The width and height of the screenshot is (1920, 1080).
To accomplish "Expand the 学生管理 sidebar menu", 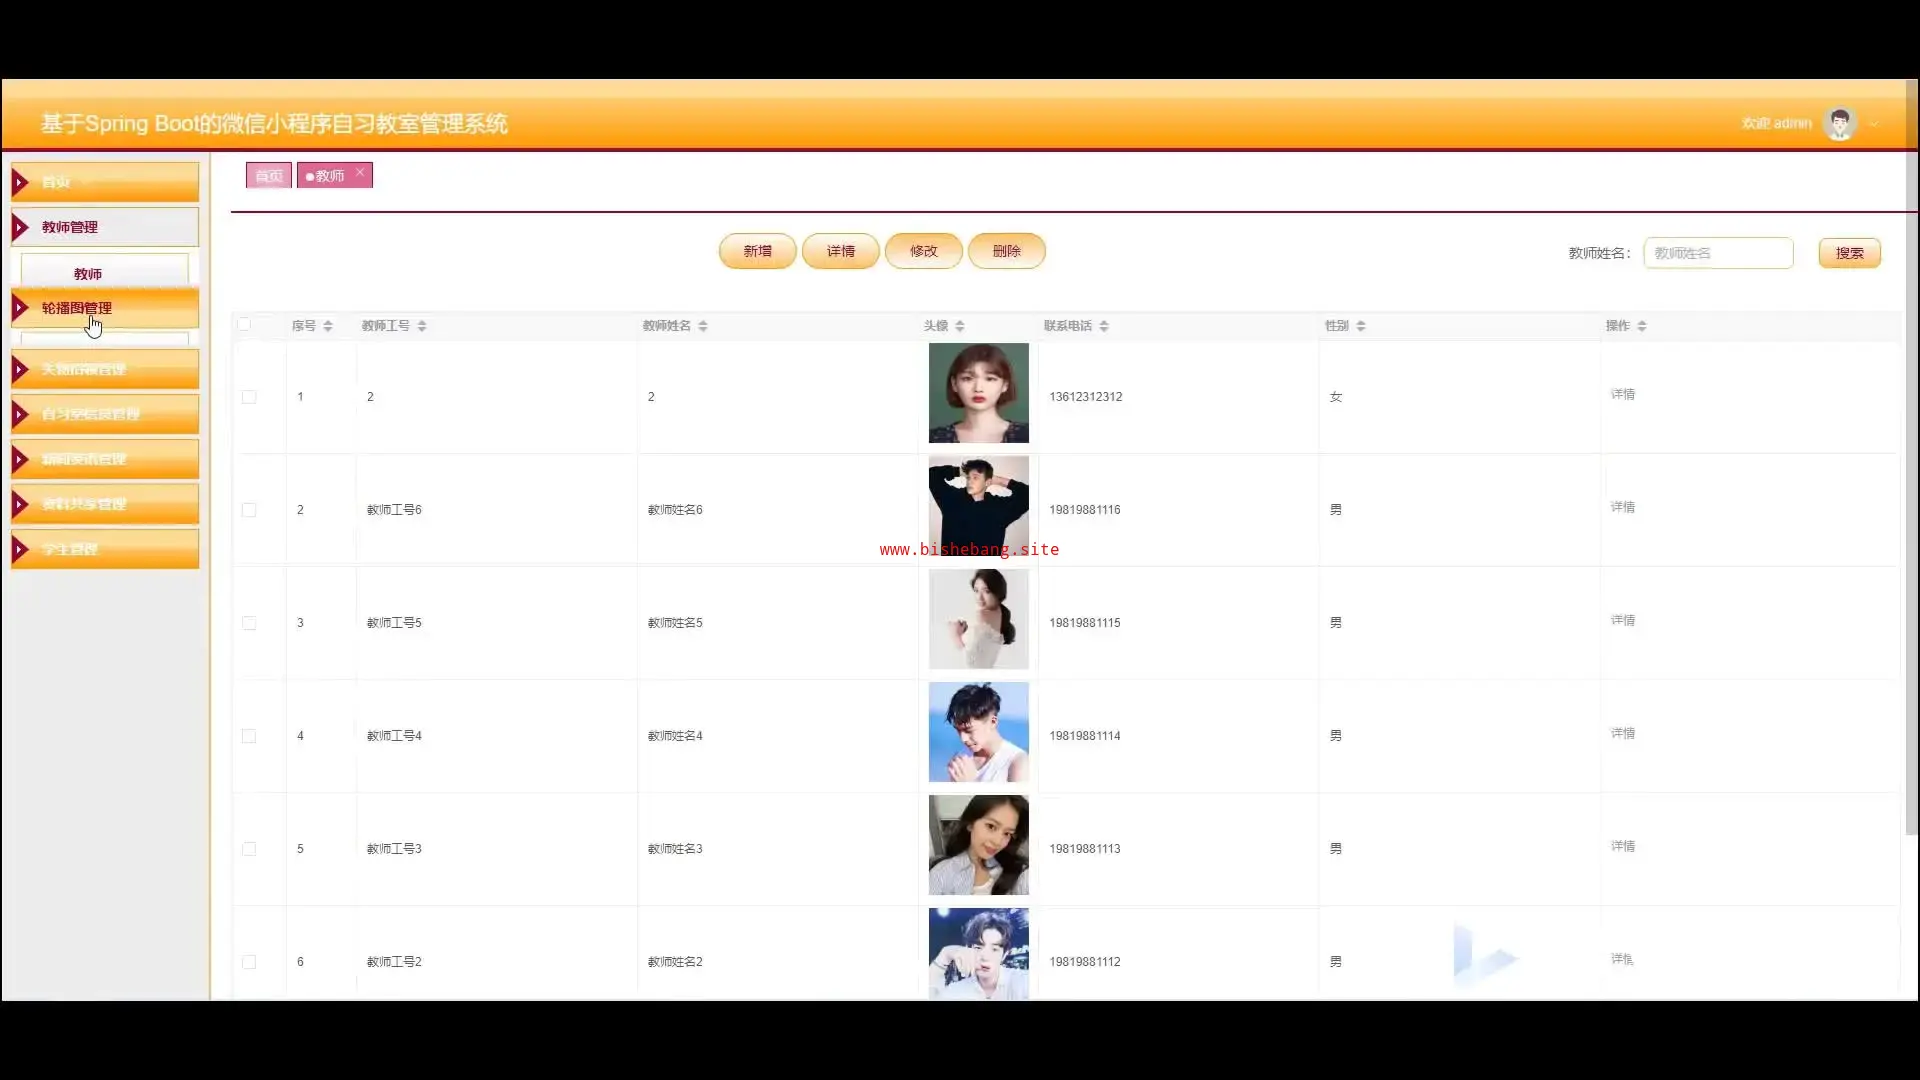I will click(x=104, y=549).
